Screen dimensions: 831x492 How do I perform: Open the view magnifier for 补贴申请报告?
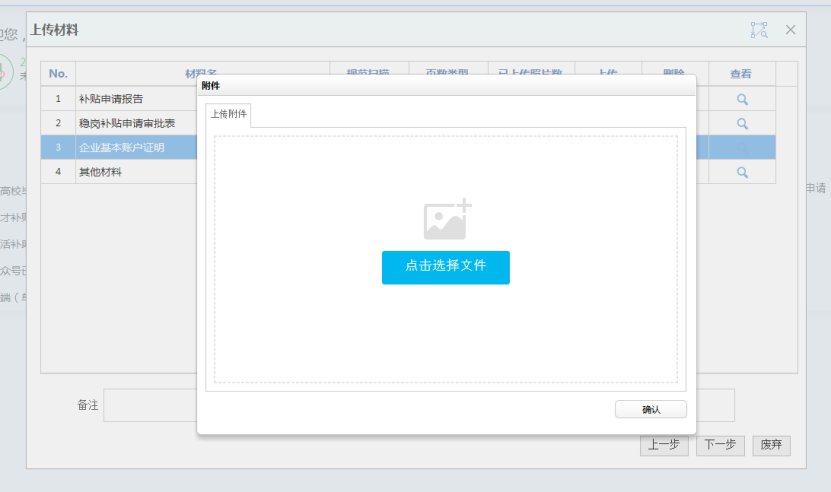pyautogui.click(x=742, y=99)
